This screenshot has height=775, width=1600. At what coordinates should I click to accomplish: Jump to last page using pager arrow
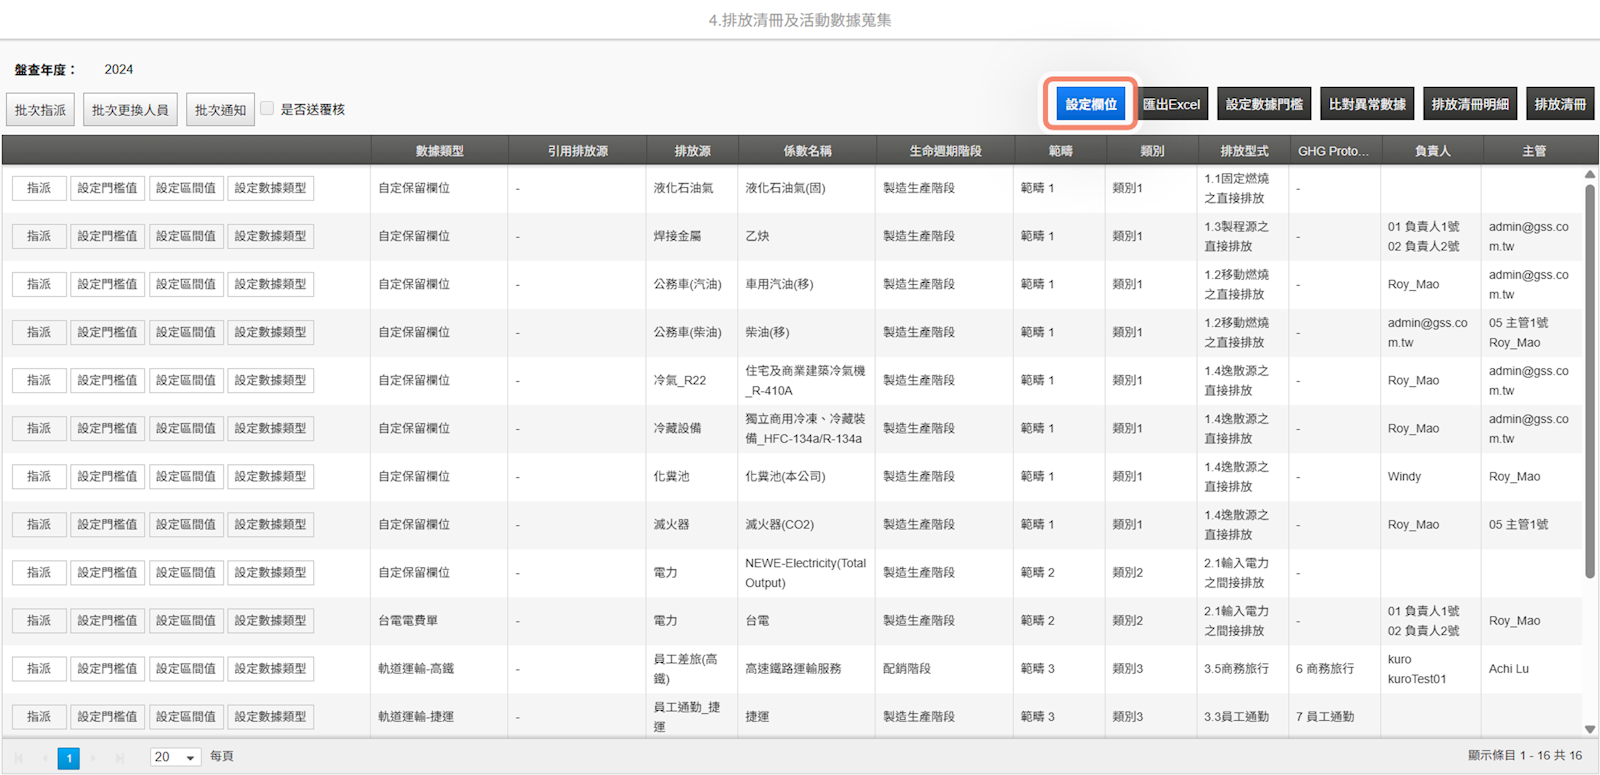[x=120, y=758]
